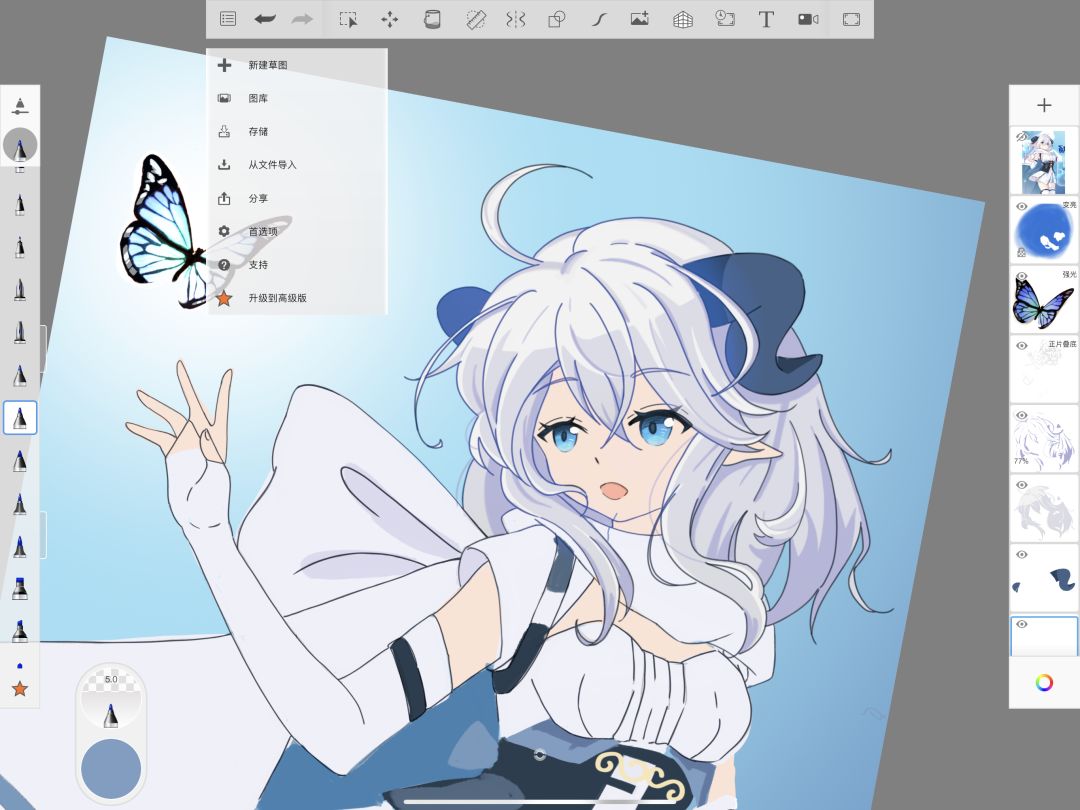Show the hidden reference character layer
The height and width of the screenshot is (810, 1080).
pyautogui.click(x=1021, y=137)
